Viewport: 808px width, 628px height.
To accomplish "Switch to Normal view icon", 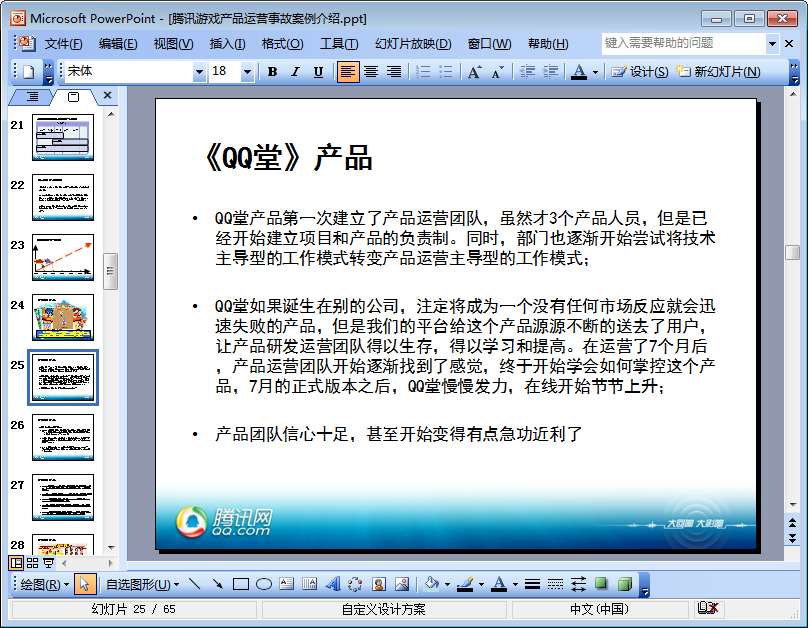I will pos(16,563).
